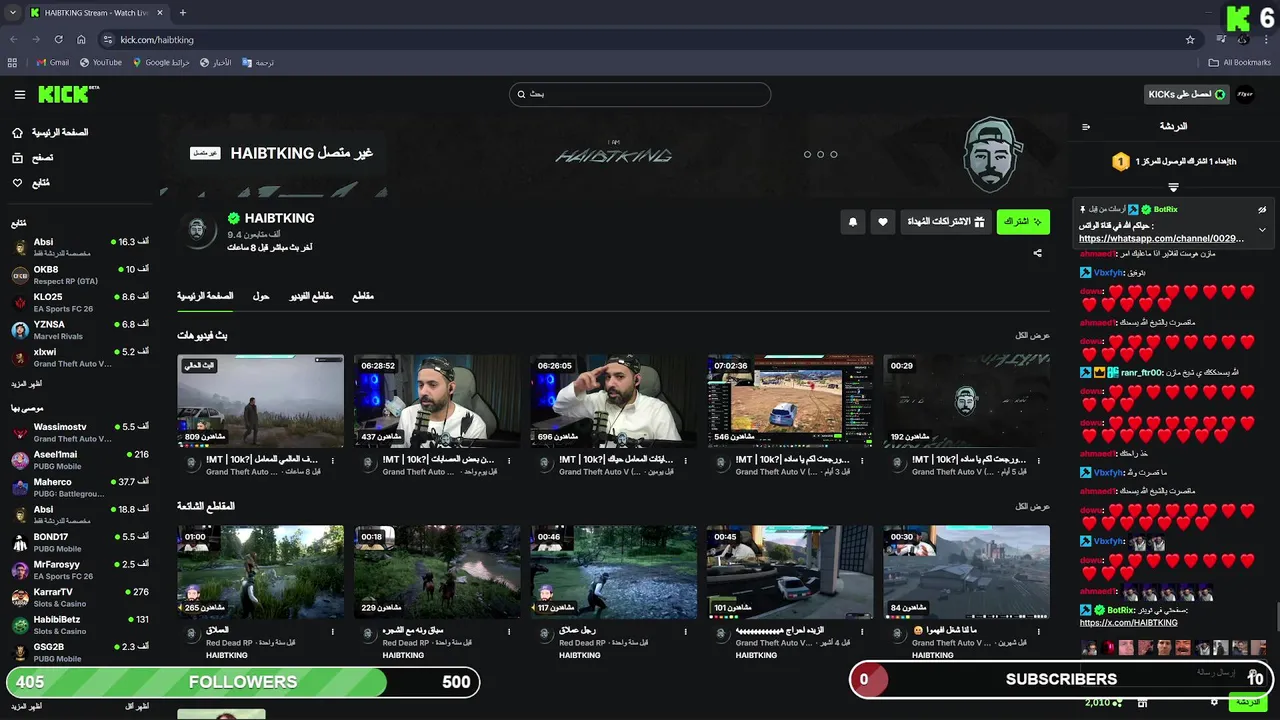Open the three-dot menu of the العملاق clip
The width and height of the screenshot is (1280, 720).
pyautogui.click(x=332, y=631)
